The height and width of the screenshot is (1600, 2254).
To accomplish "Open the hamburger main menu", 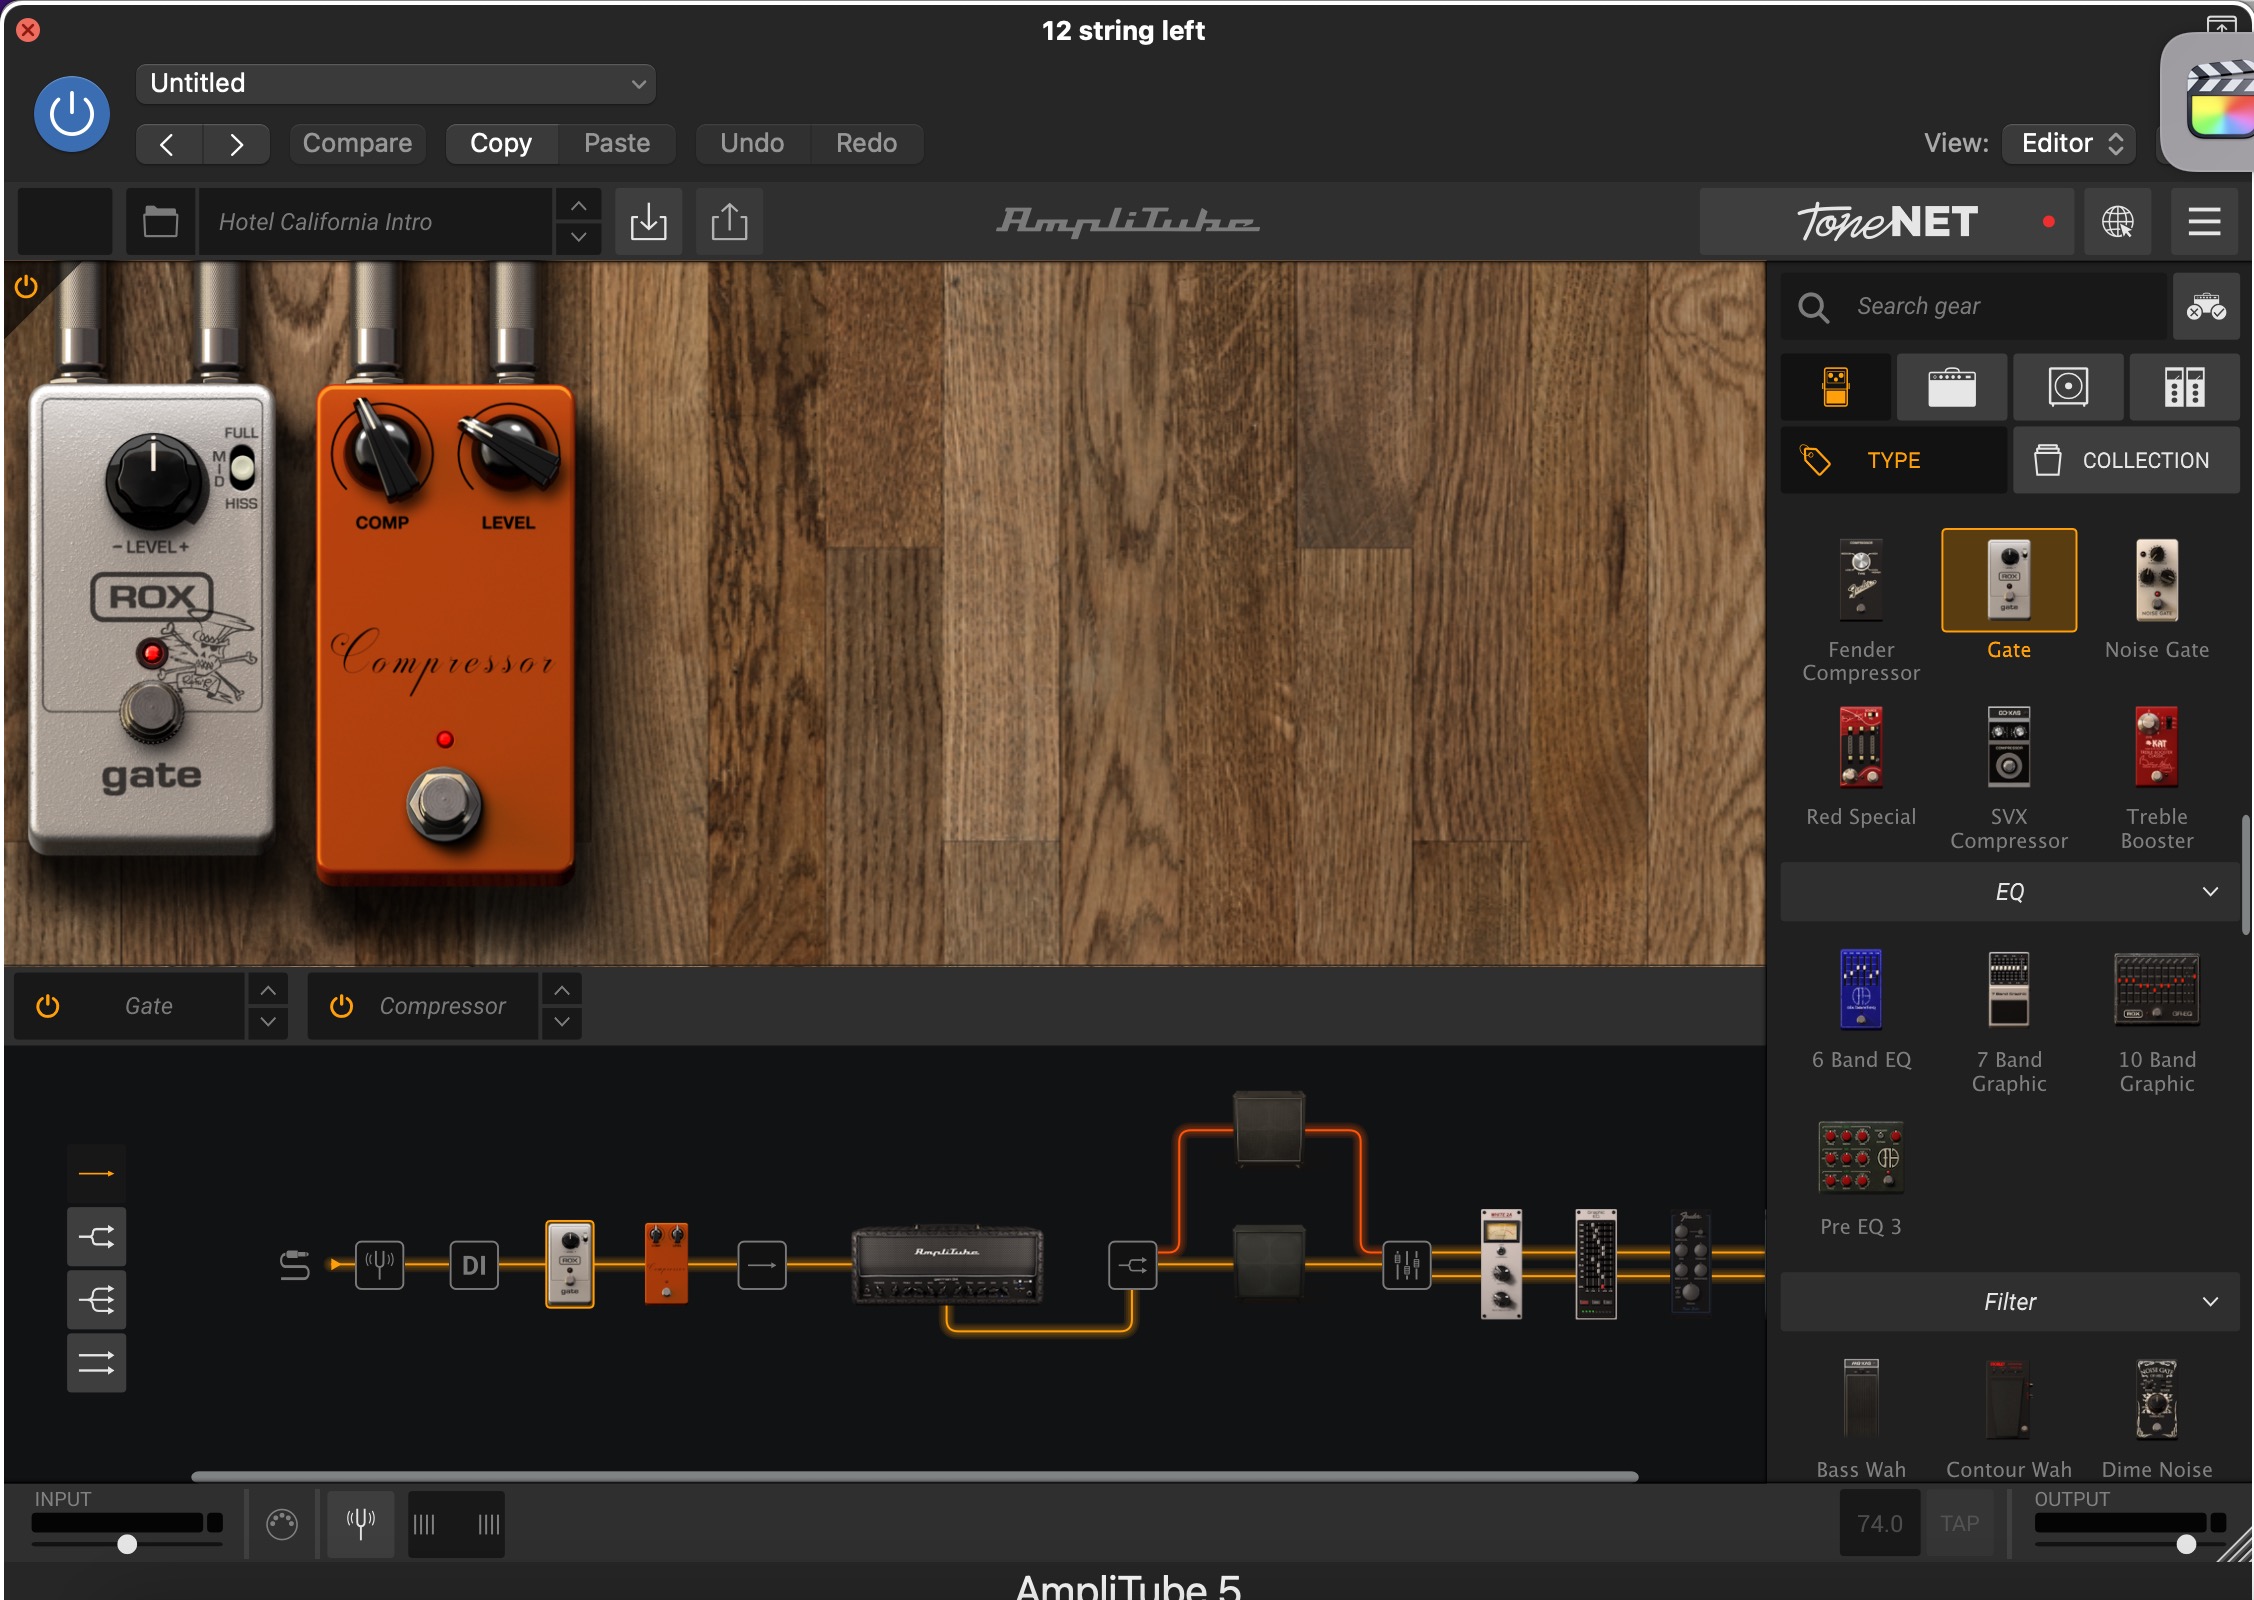I will coord(2204,221).
